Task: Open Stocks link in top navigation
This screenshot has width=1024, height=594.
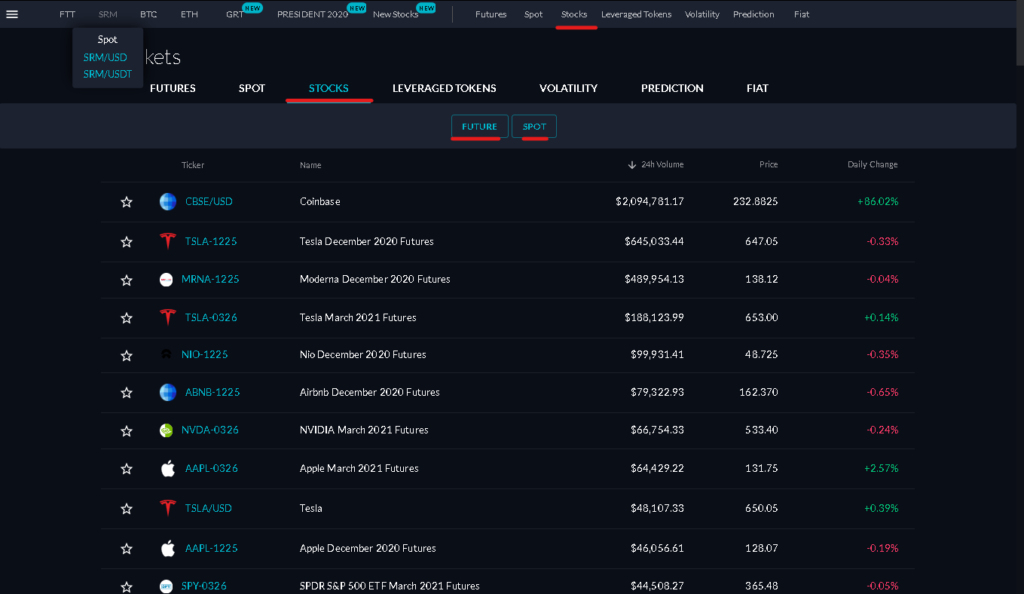Action: point(574,14)
